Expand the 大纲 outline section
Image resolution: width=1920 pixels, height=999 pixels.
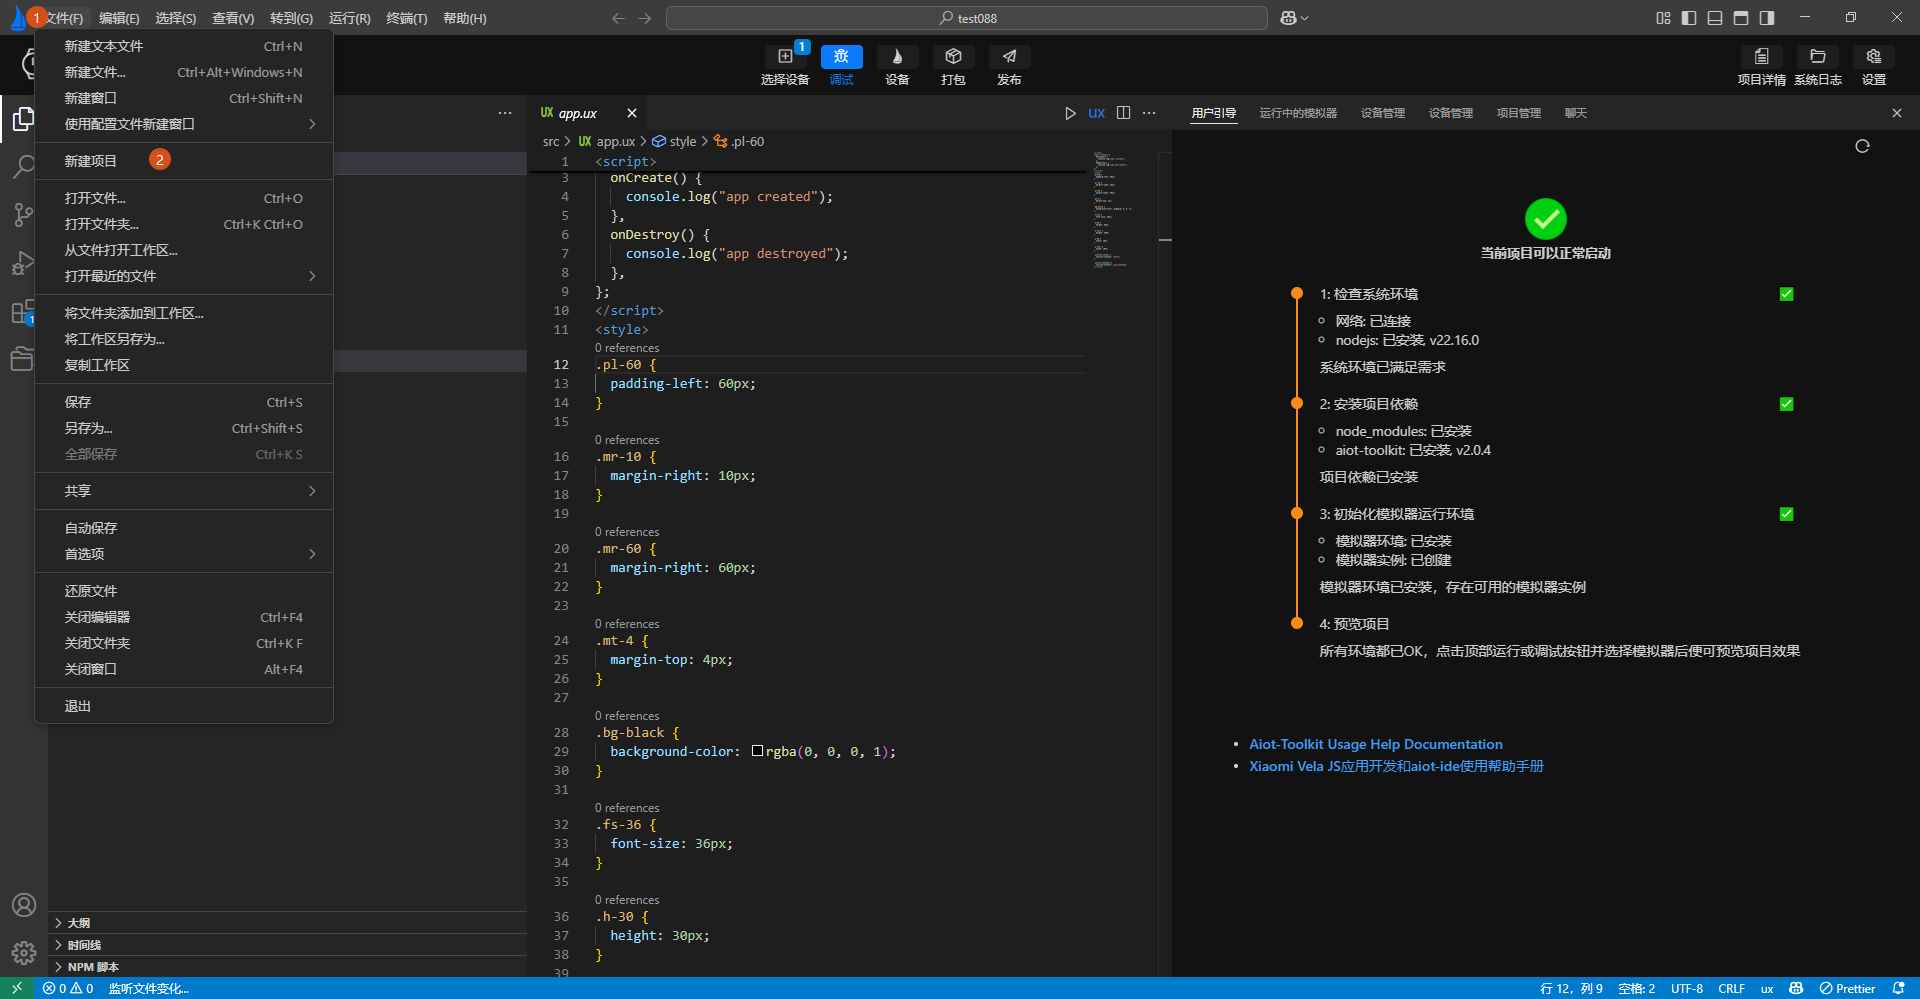[x=79, y=923]
